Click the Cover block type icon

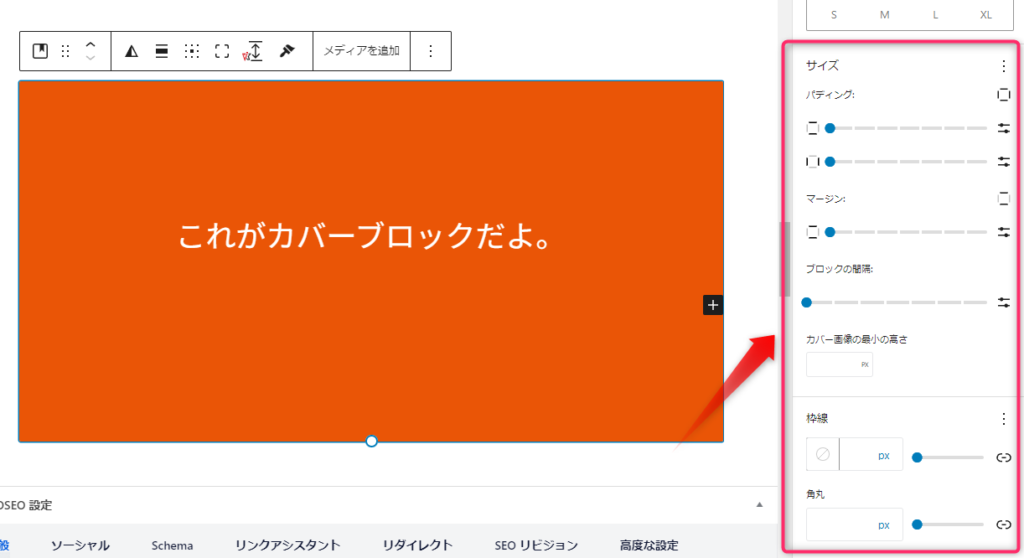[40, 51]
